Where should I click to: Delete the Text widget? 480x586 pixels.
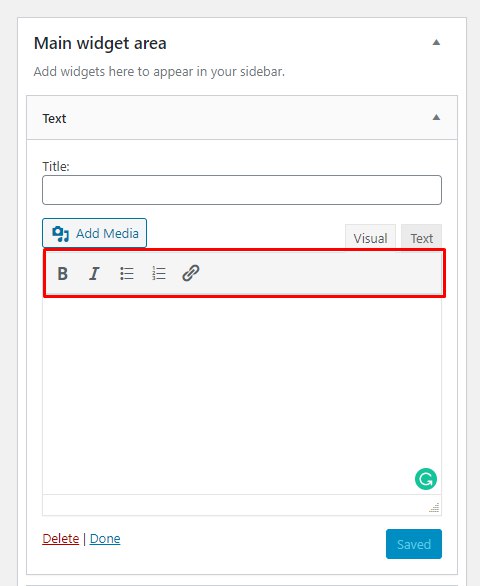click(x=61, y=539)
